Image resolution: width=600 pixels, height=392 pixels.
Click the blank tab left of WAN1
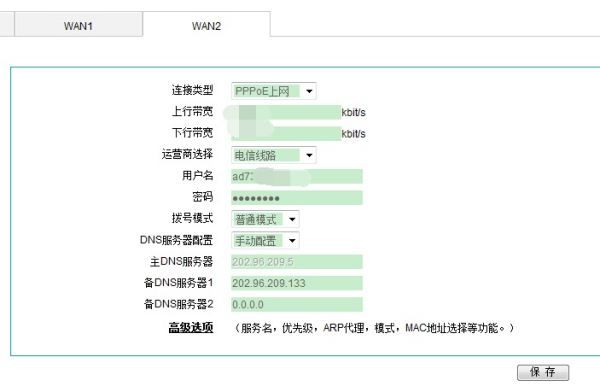point(7,24)
